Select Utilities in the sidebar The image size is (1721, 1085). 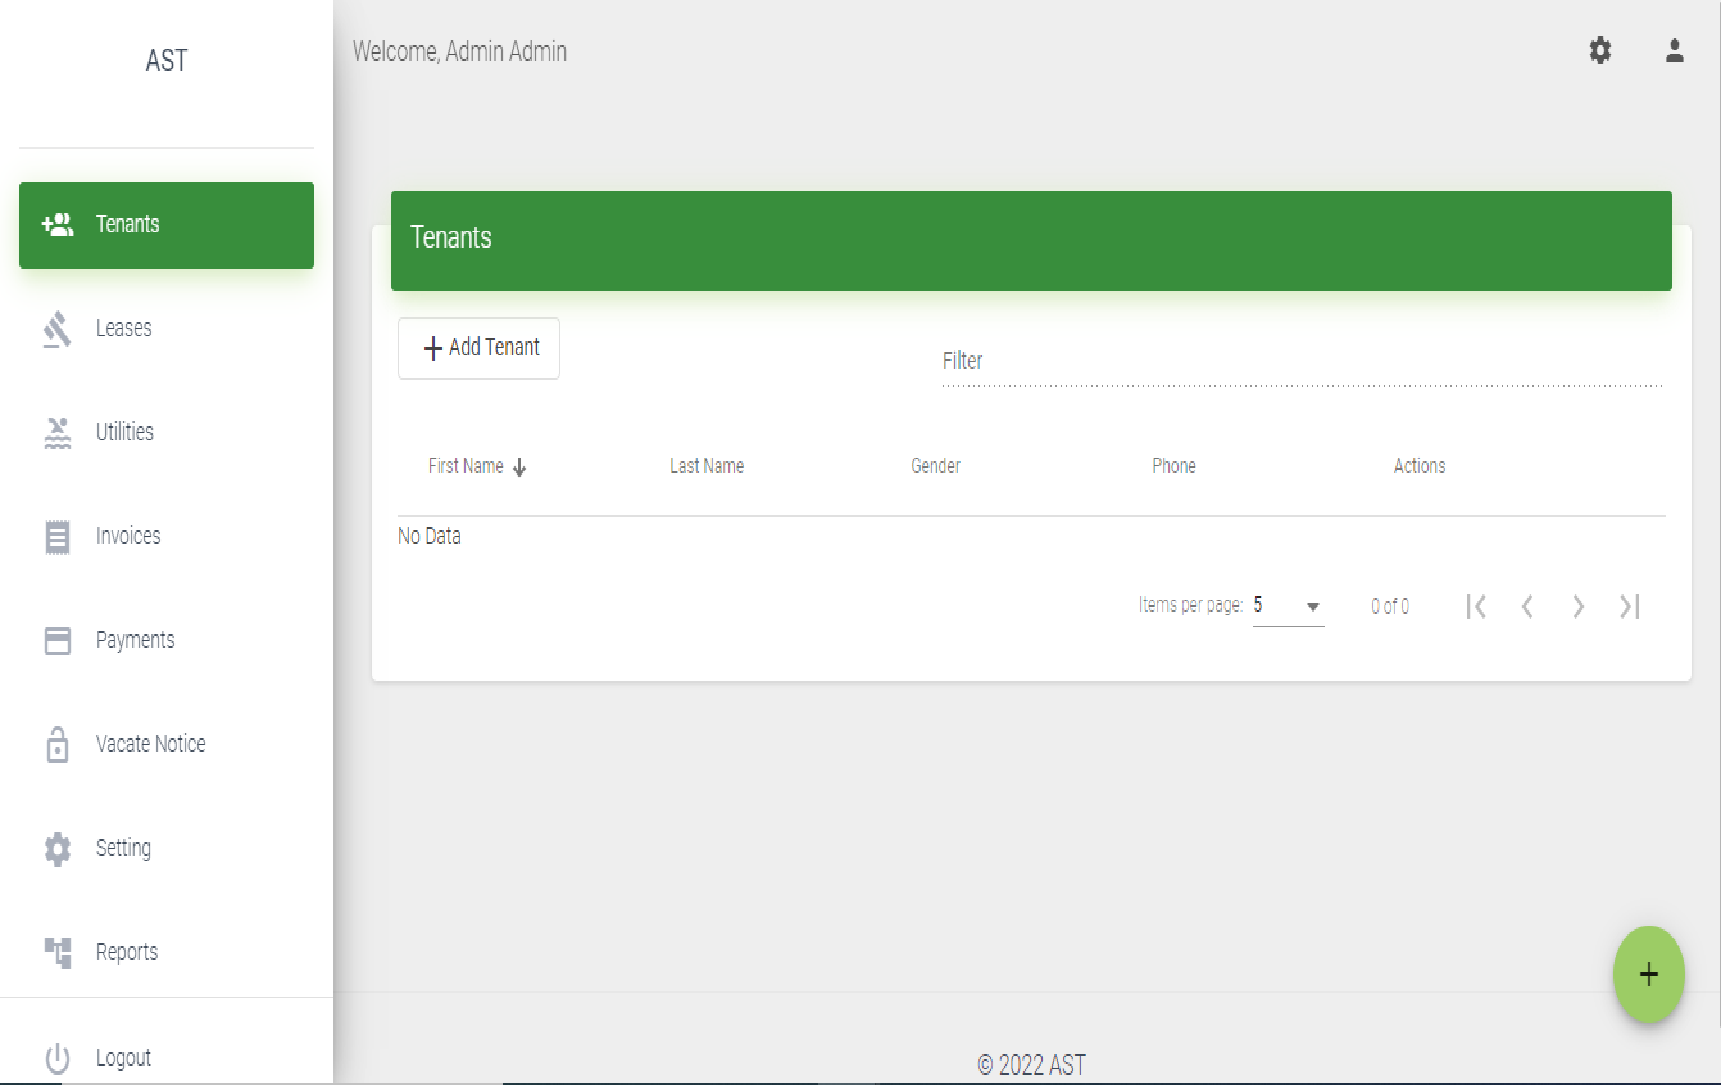pos(125,432)
